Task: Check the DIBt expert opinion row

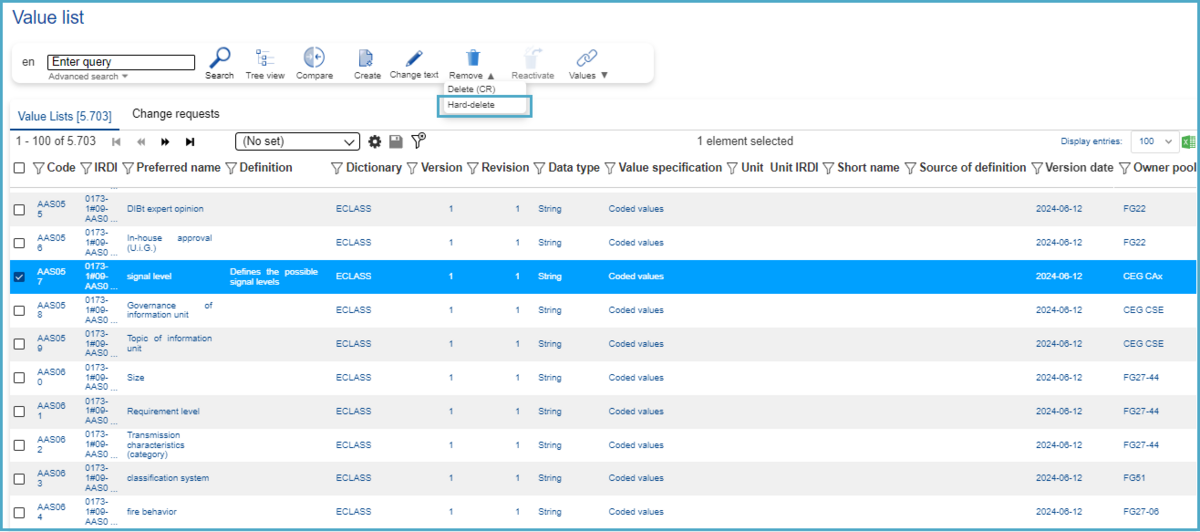Action: point(20,209)
